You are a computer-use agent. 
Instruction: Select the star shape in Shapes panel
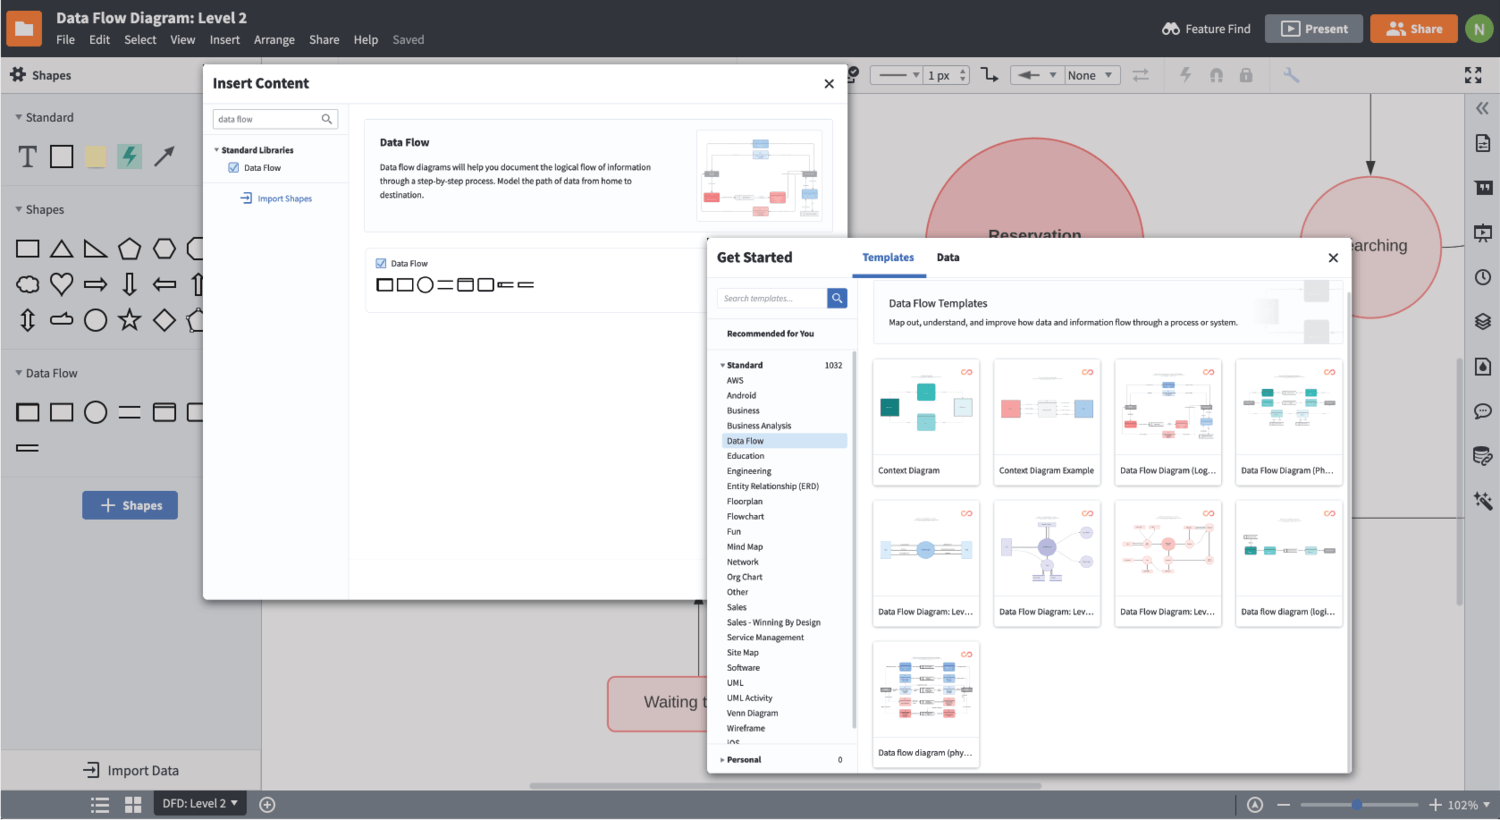[x=129, y=320]
